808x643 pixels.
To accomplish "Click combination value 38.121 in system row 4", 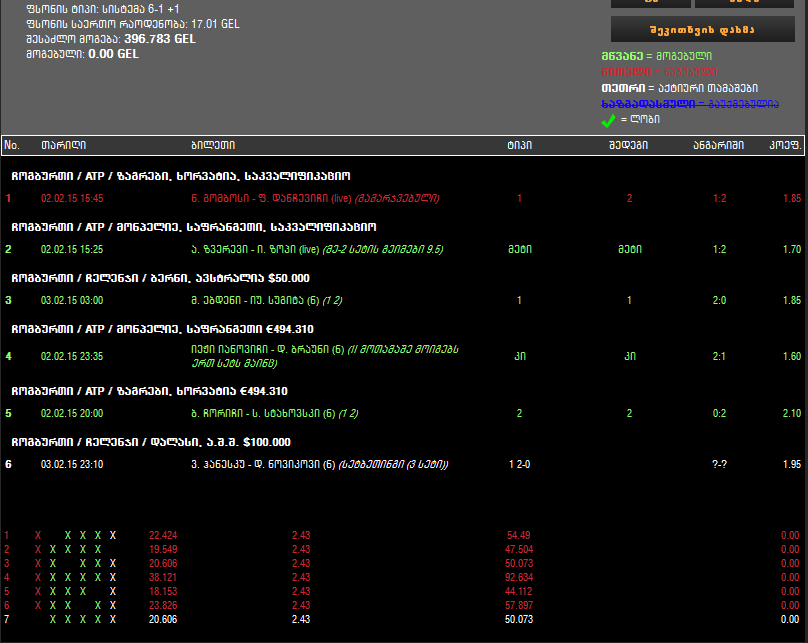I will [163, 577].
